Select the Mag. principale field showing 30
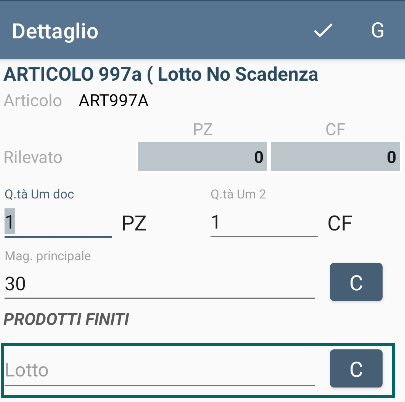Screen dimensions: 405x402 [x=160, y=283]
